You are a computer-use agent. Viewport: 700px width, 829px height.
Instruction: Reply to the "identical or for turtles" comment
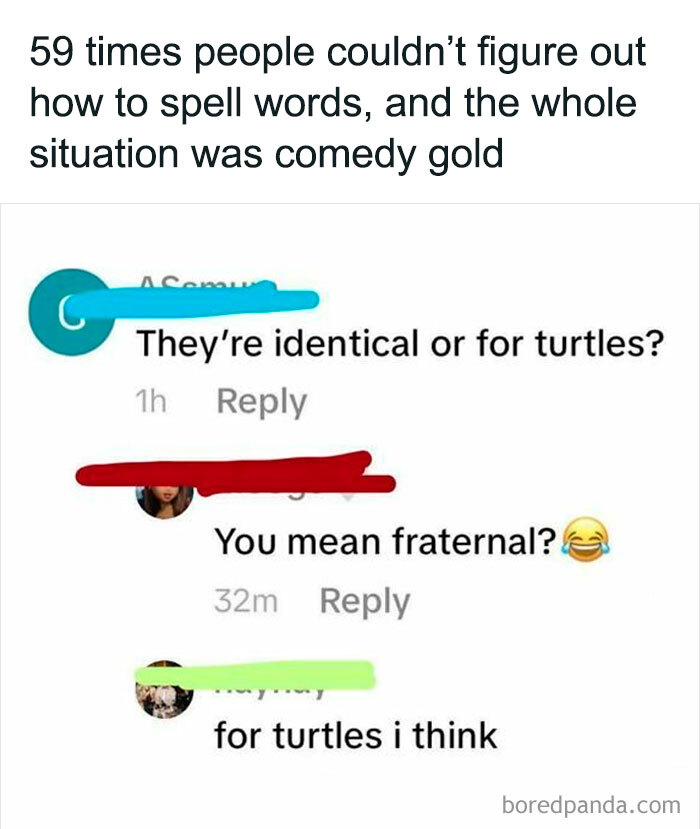[x=262, y=402]
